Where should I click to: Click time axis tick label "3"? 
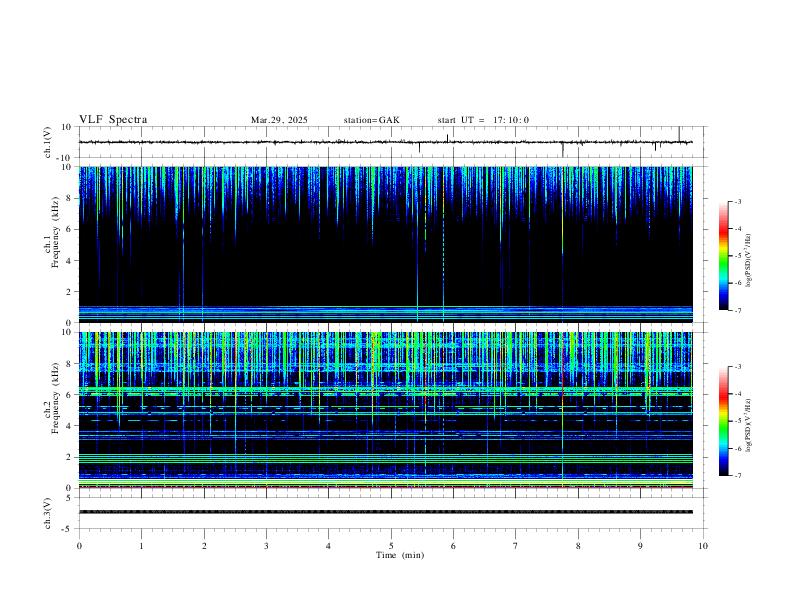(266, 546)
